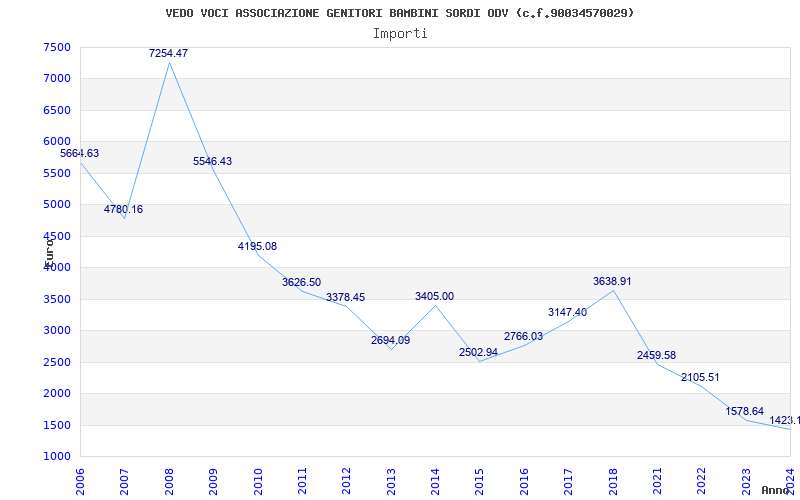
Task: Click the 2022 x-axis year label
Action: click(x=702, y=481)
